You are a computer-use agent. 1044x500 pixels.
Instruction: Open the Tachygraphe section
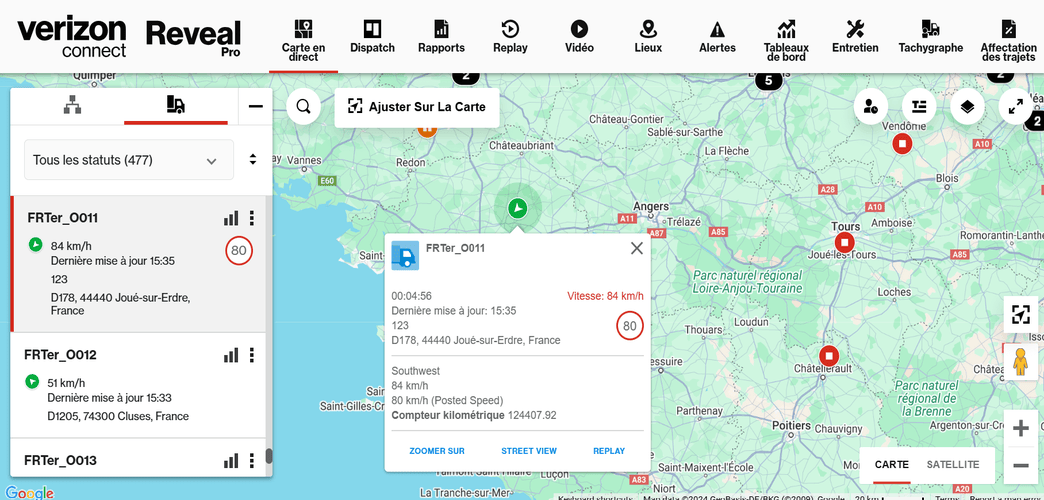(930, 37)
